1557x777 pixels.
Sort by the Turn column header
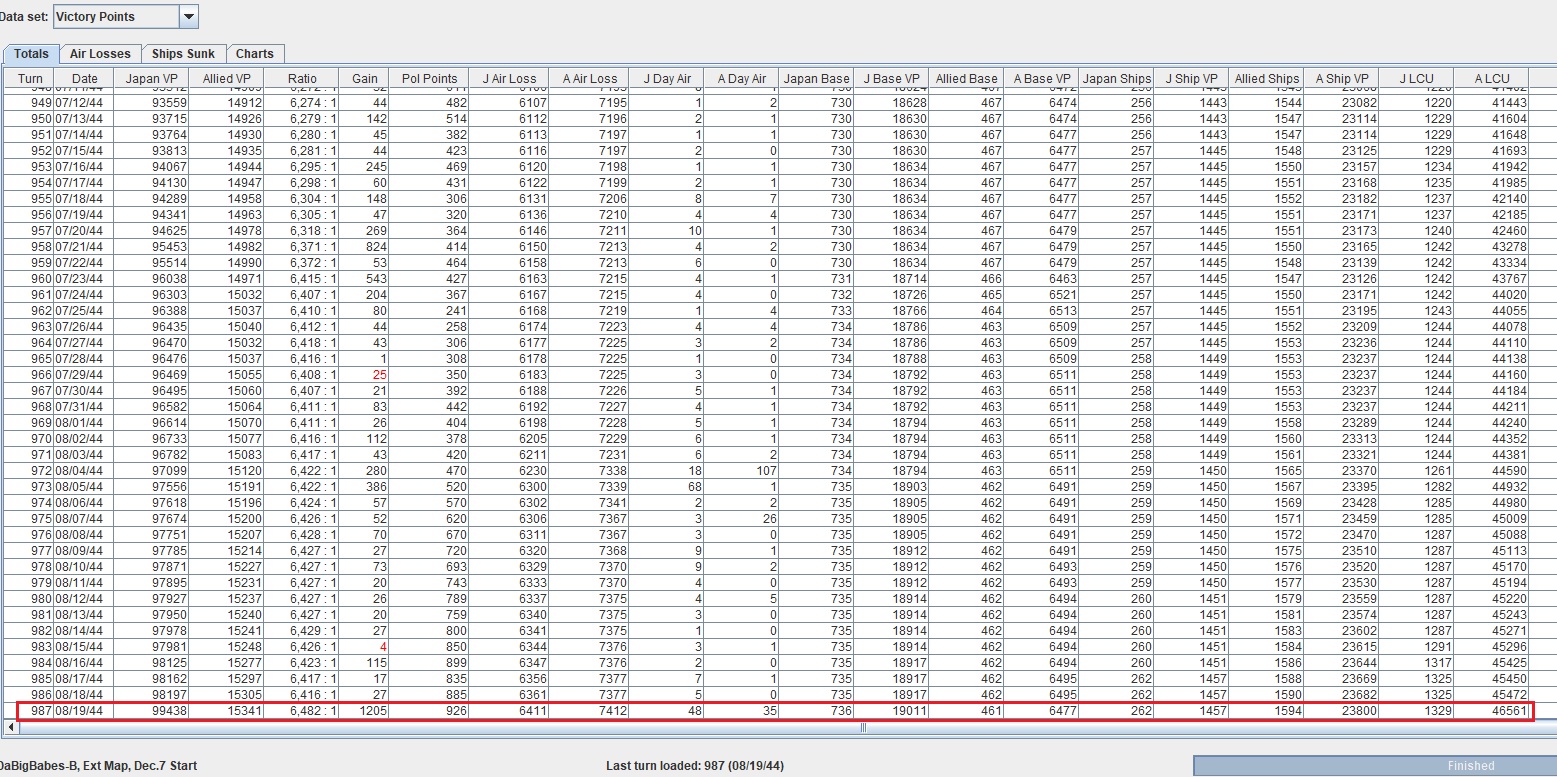30,78
